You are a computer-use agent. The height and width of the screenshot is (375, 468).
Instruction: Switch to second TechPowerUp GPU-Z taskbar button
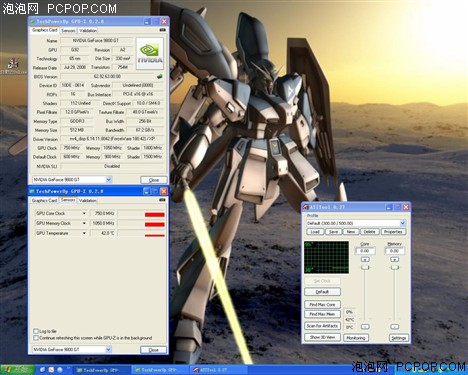coord(160,370)
